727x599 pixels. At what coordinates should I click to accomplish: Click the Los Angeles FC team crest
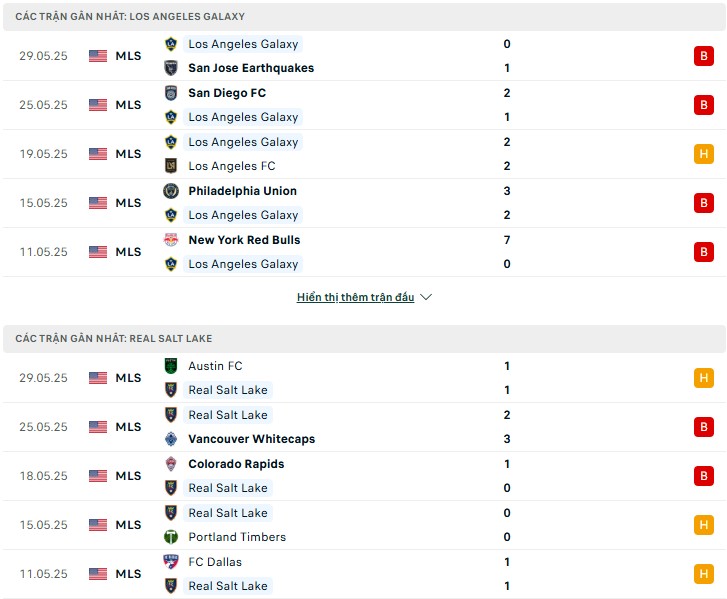171,166
